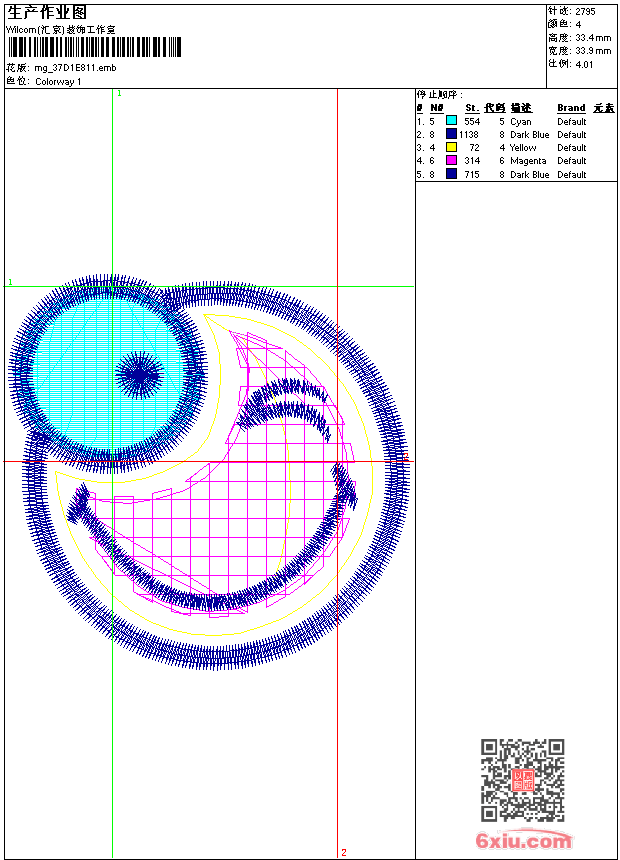This screenshot has height=860, width=620.
Task: Open the 6xiu.com watermark link
Action: coord(523,841)
